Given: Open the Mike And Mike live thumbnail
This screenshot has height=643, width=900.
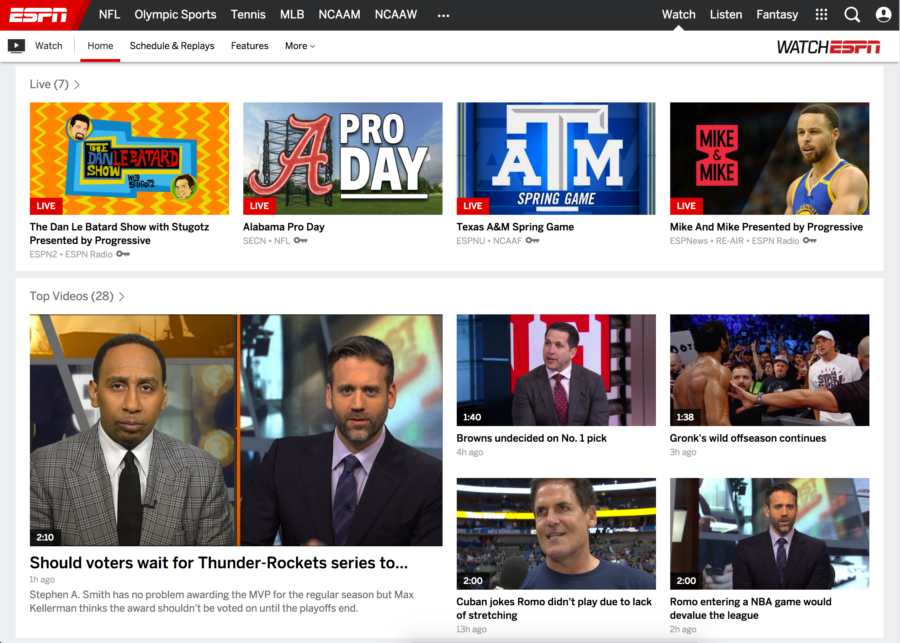Looking at the screenshot, I should pyautogui.click(x=769, y=157).
